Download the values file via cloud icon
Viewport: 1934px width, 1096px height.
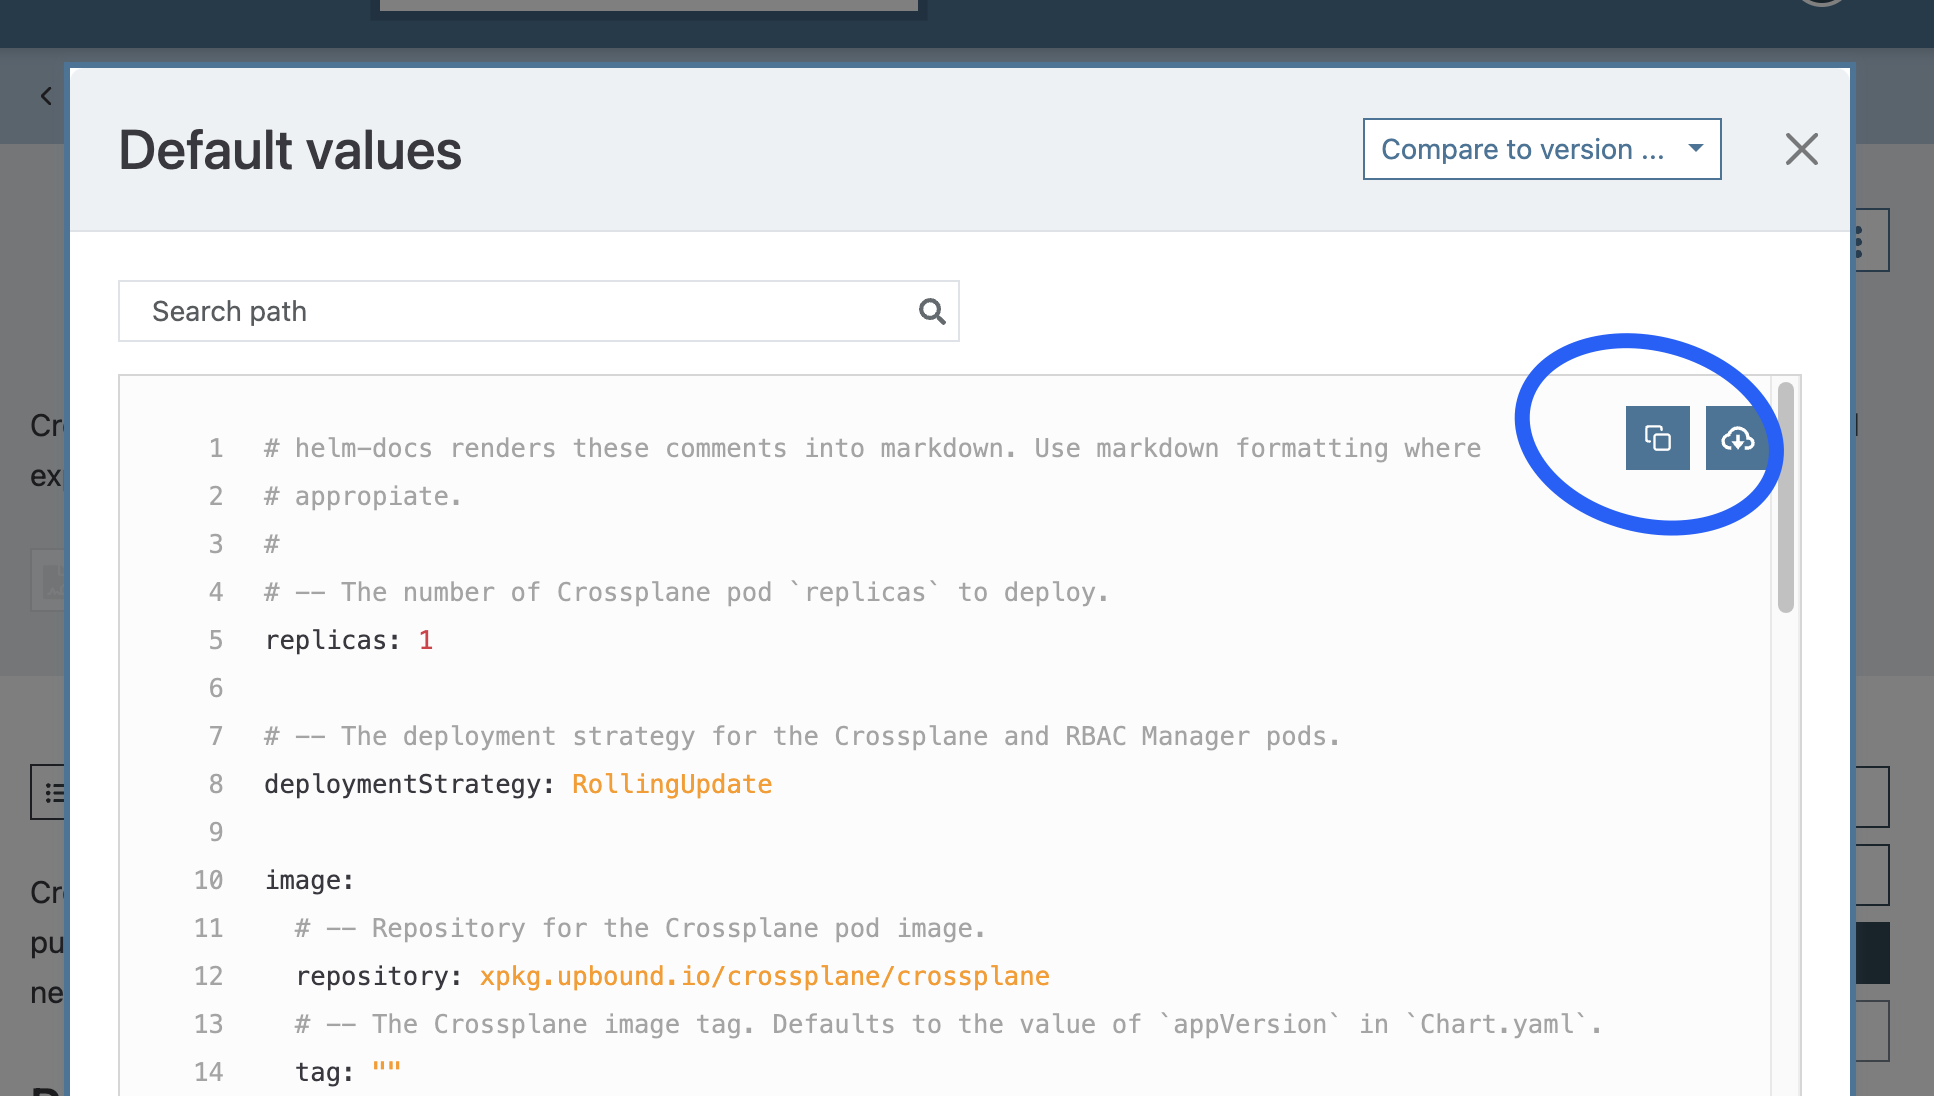1736,438
